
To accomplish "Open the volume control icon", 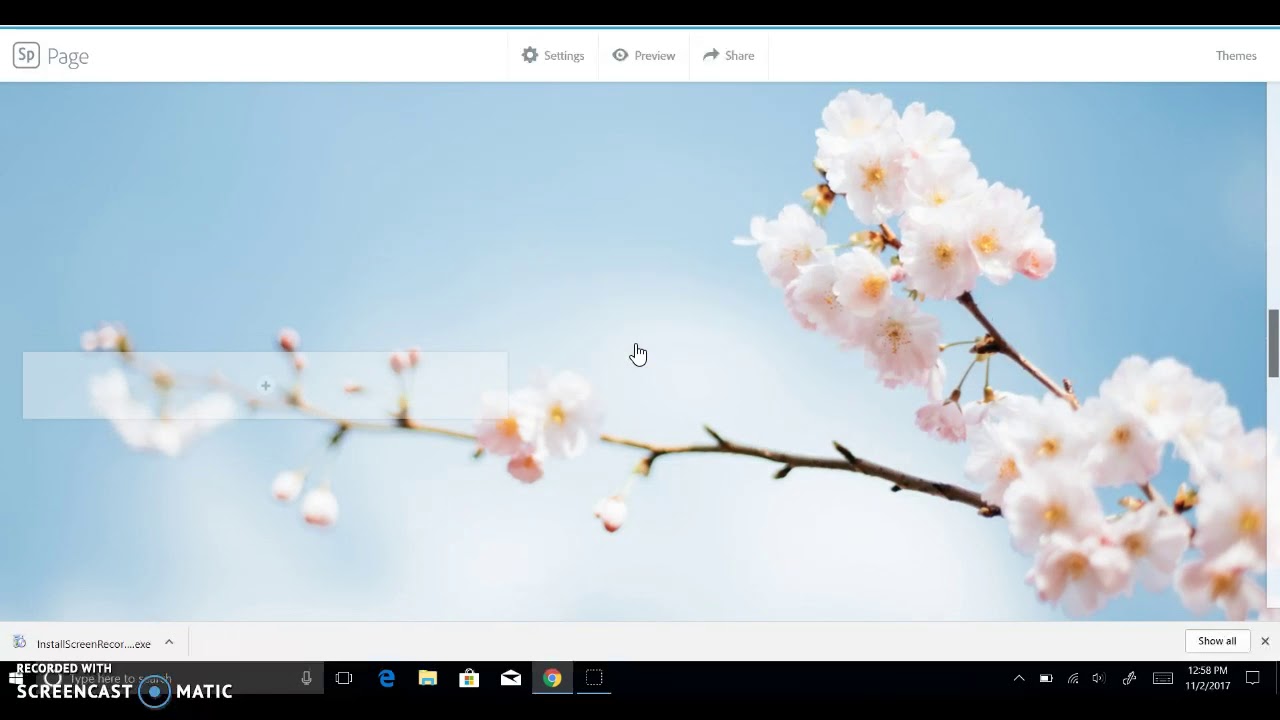I will (1099, 678).
